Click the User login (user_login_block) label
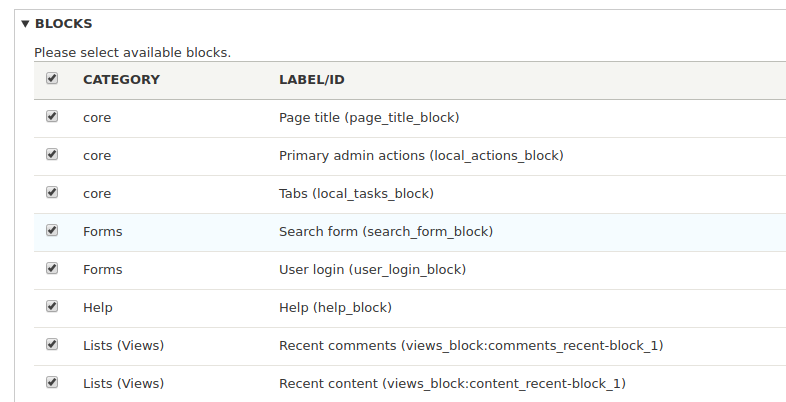786x402 pixels. pyautogui.click(x=372, y=270)
